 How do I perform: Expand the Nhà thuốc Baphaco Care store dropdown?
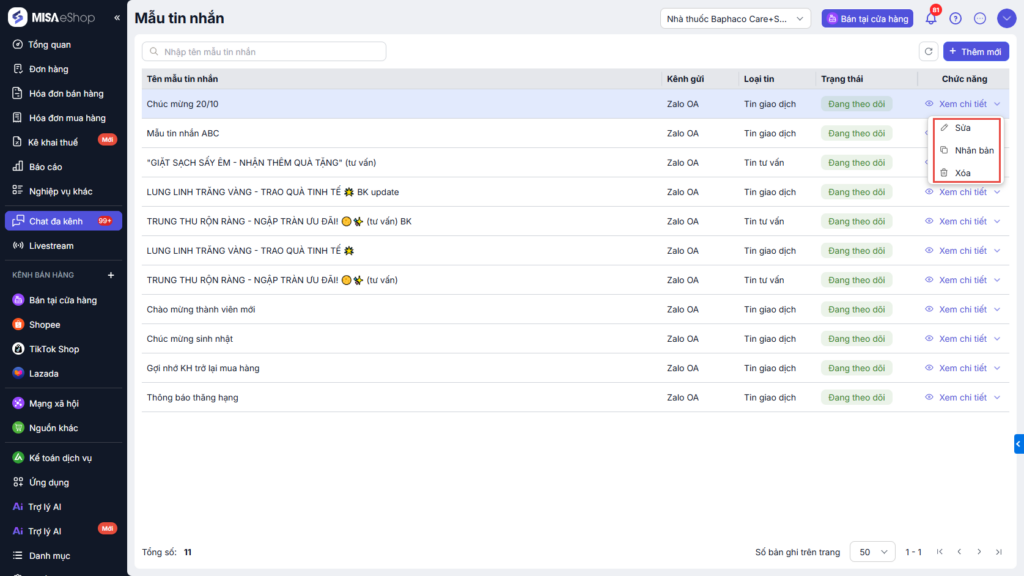click(x=735, y=19)
